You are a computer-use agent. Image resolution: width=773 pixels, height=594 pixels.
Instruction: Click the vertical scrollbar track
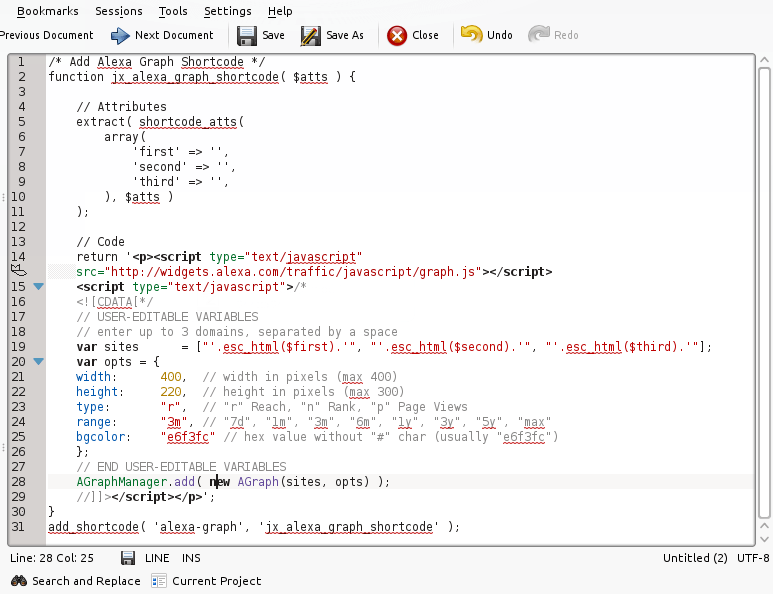(764, 293)
